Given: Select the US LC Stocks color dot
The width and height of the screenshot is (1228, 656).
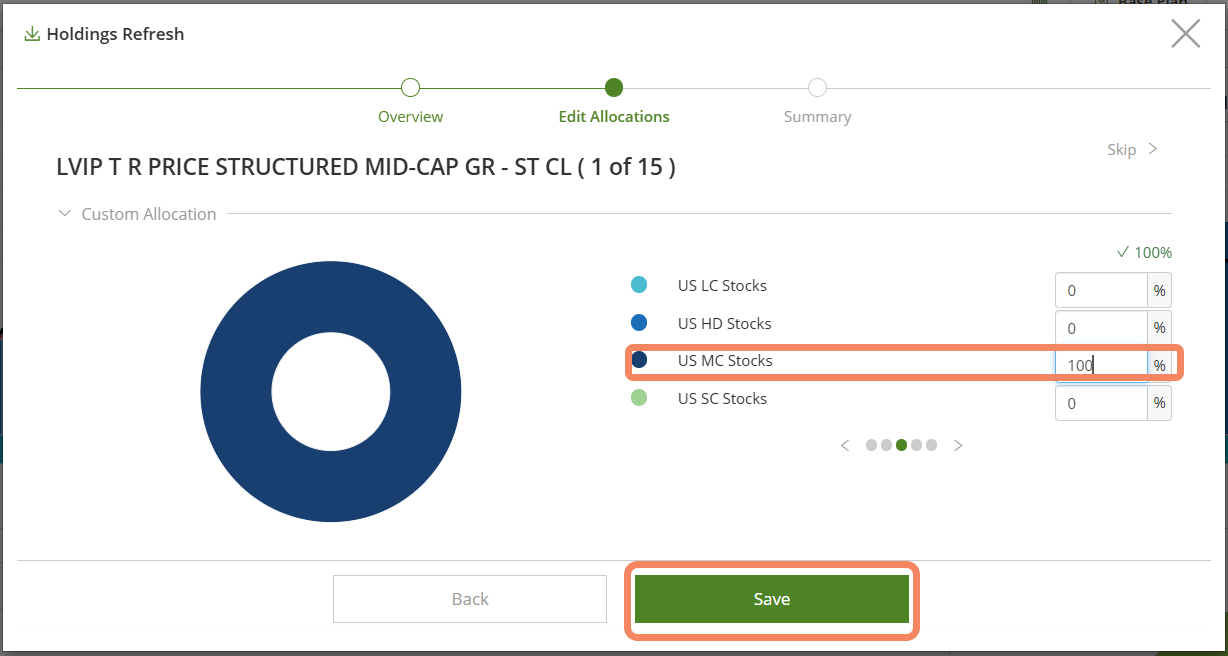Looking at the screenshot, I should point(639,285).
